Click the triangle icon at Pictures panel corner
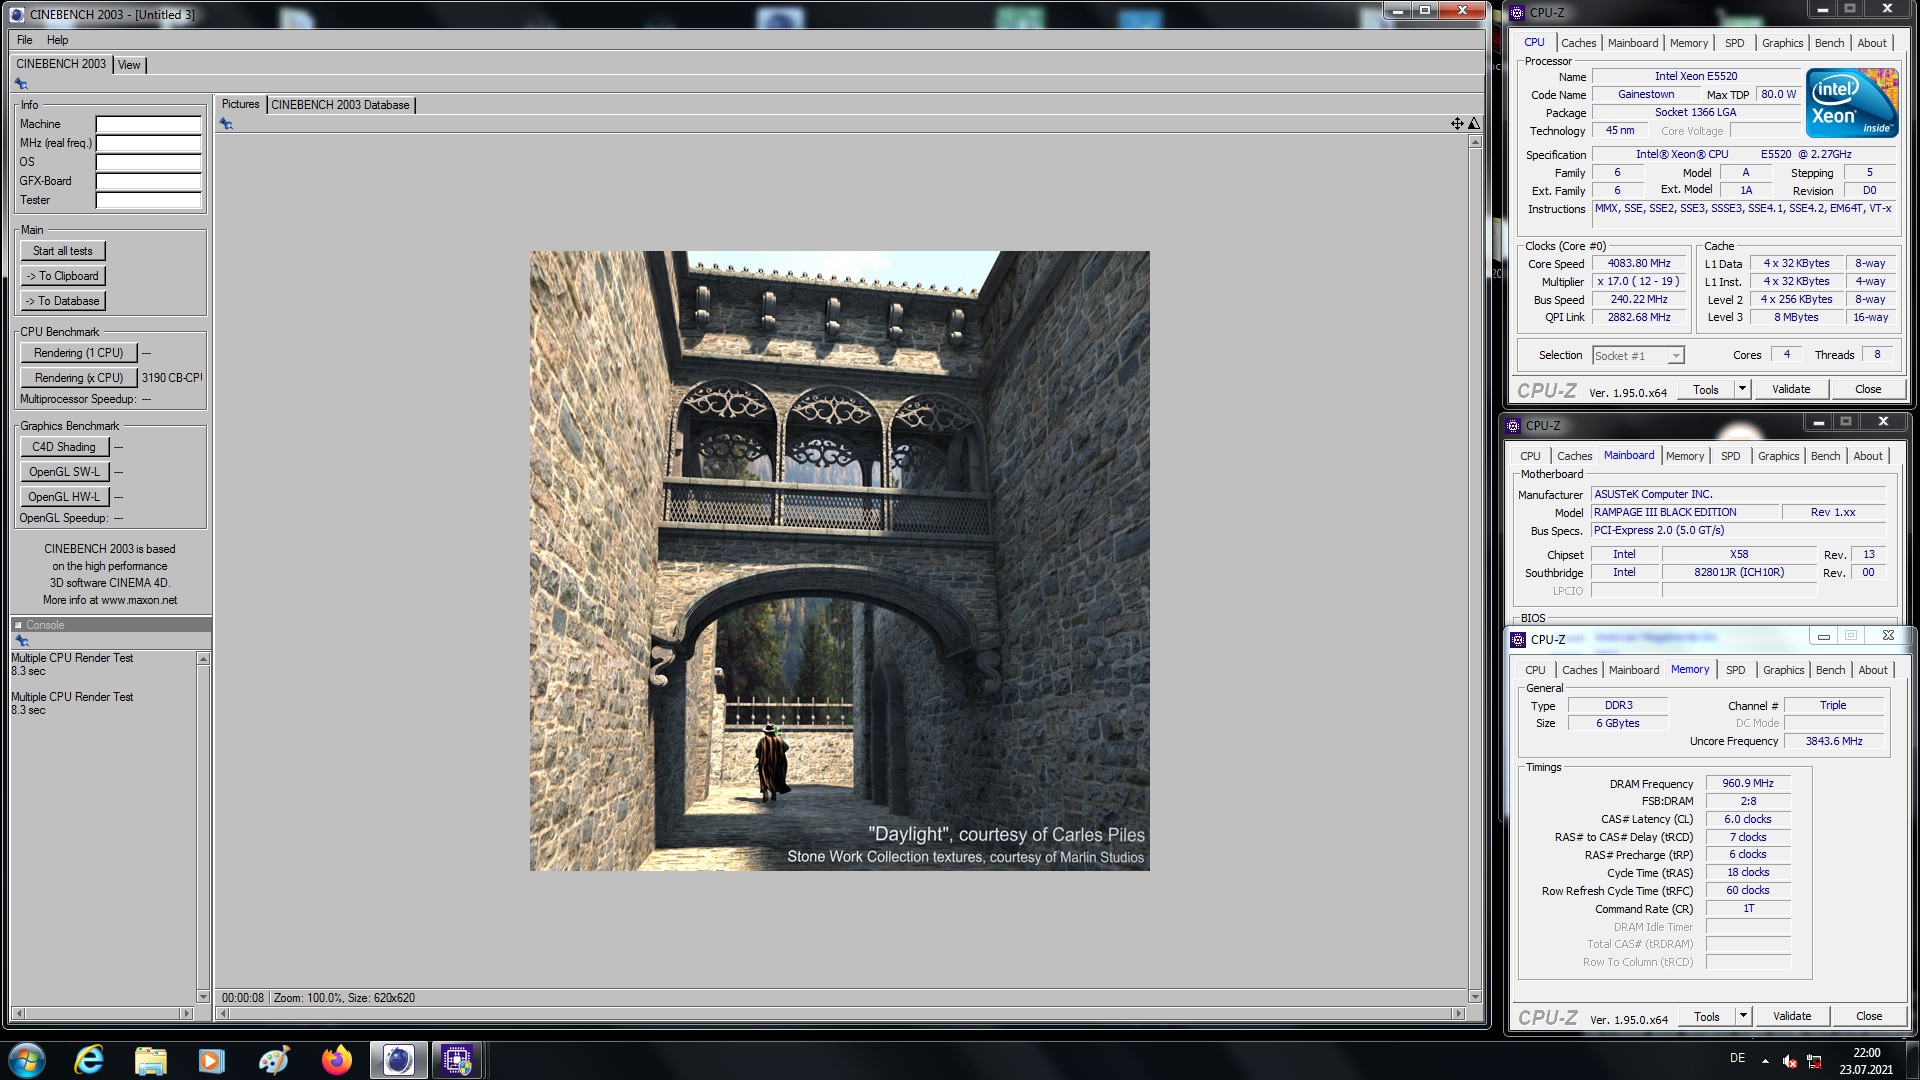This screenshot has width=1920, height=1080. point(1474,123)
